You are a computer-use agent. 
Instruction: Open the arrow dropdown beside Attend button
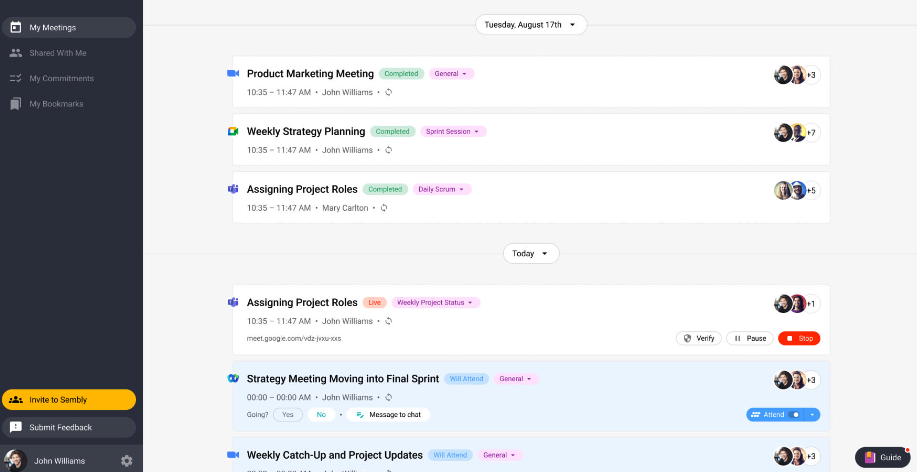[x=812, y=415]
